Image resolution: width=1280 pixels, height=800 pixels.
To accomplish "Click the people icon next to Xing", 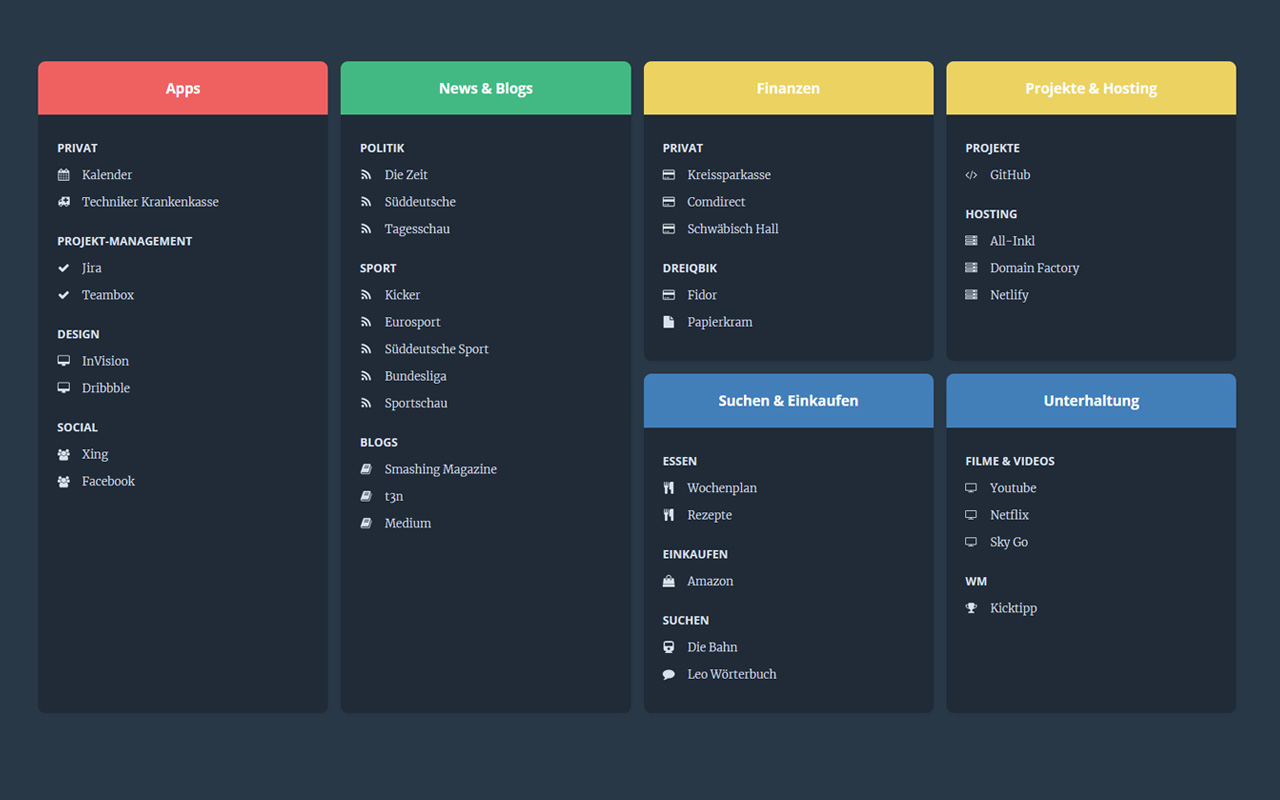I will click(64, 454).
